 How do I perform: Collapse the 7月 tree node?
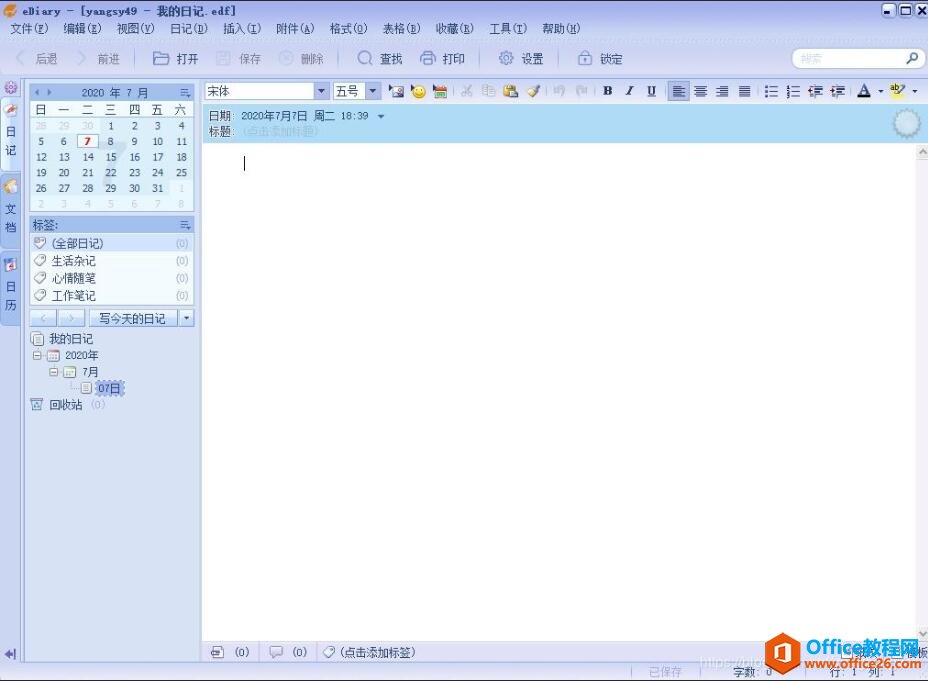(53, 372)
